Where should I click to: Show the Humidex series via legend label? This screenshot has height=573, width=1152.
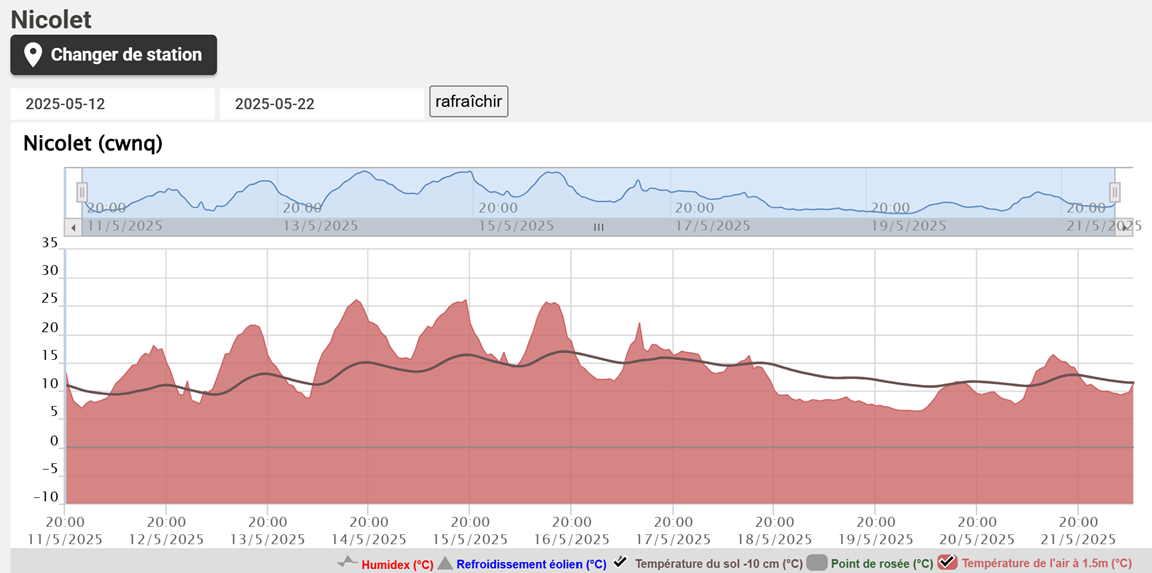(397, 564)
